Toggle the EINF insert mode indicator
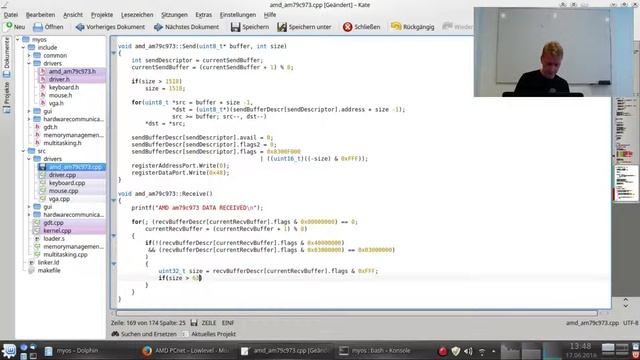The height and width of the screenshot is (360, 640). [x=228, y=323]
